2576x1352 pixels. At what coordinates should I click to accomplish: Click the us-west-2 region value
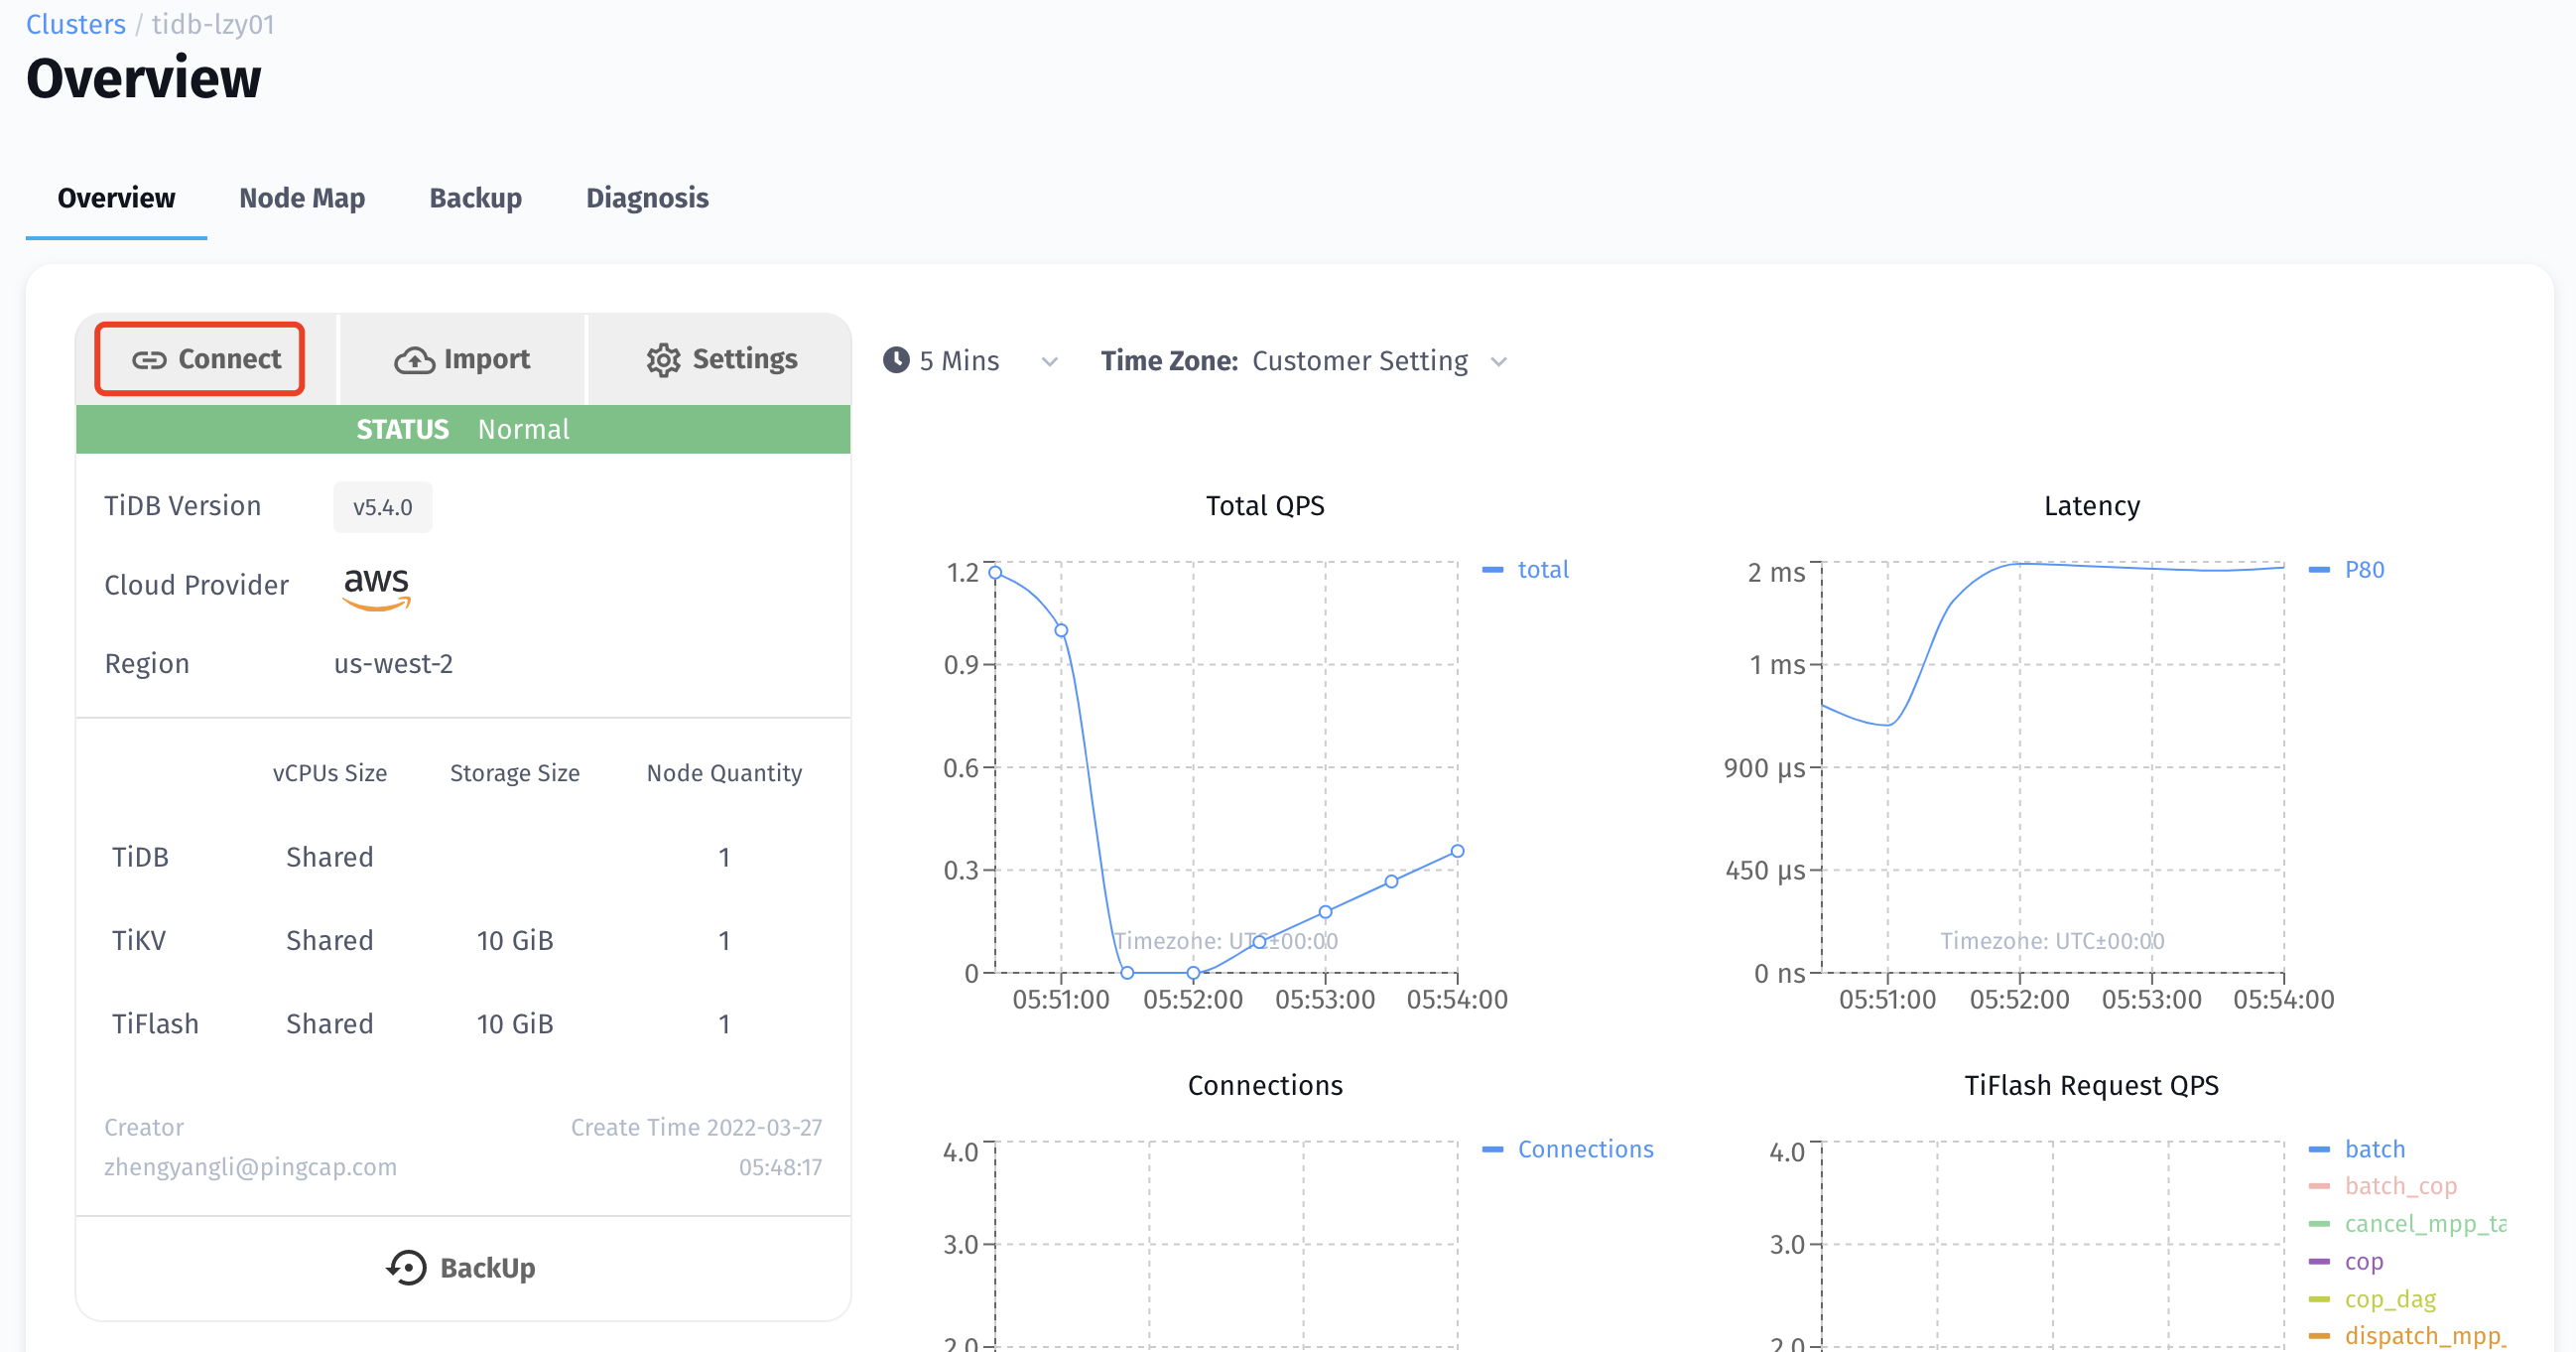393,664
